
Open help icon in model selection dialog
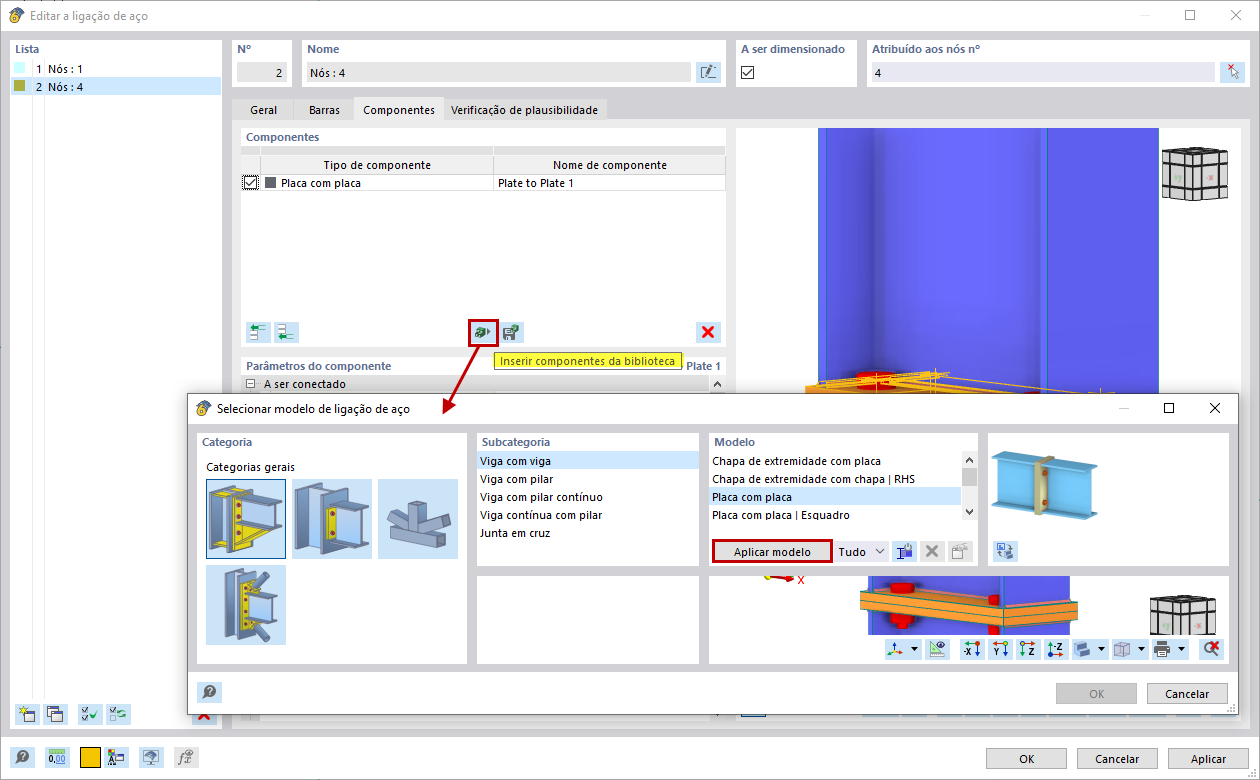209,692
